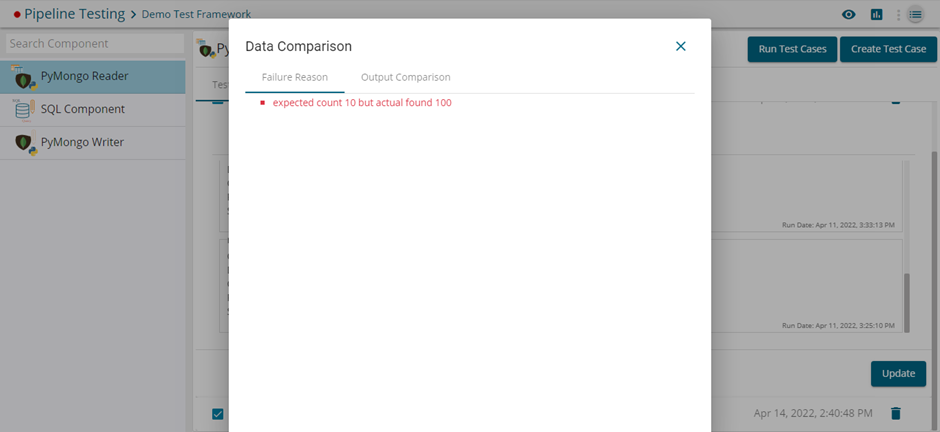Click the PyMongo Writer icon in sidebar
940x432 pixels.
(x=25, y=143)
